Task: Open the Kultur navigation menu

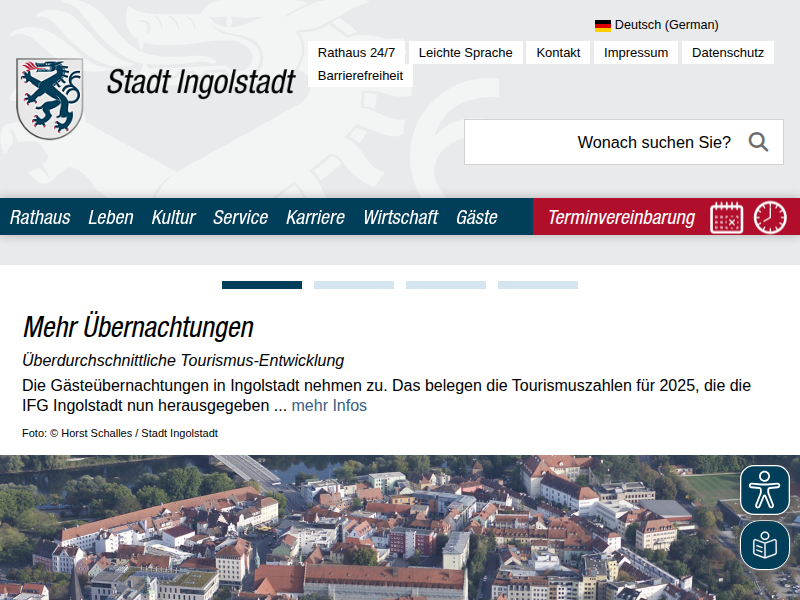Action: pos(173,217)
